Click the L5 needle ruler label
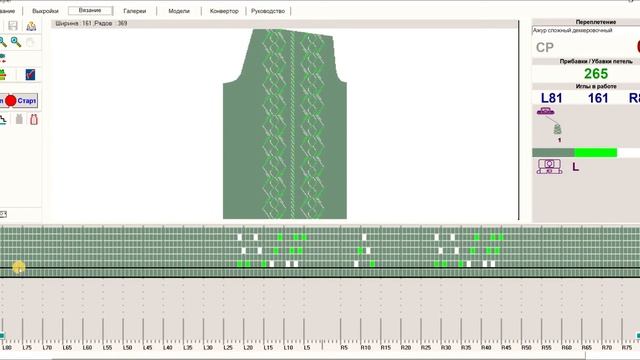 307,348
